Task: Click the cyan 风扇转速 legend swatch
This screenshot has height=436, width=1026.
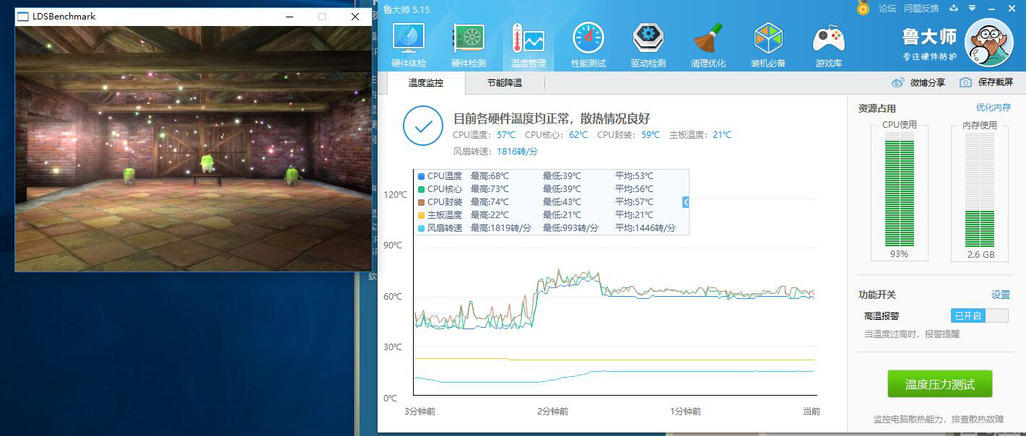Action: point(421,228)
